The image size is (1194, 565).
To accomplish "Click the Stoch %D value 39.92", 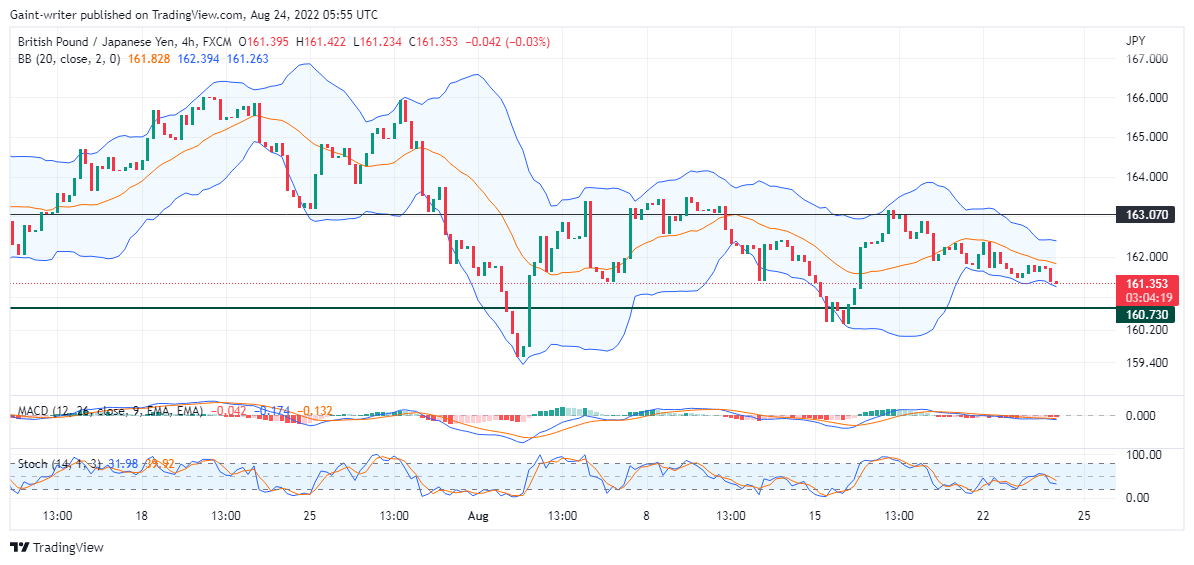I will (x=159, y=463).
